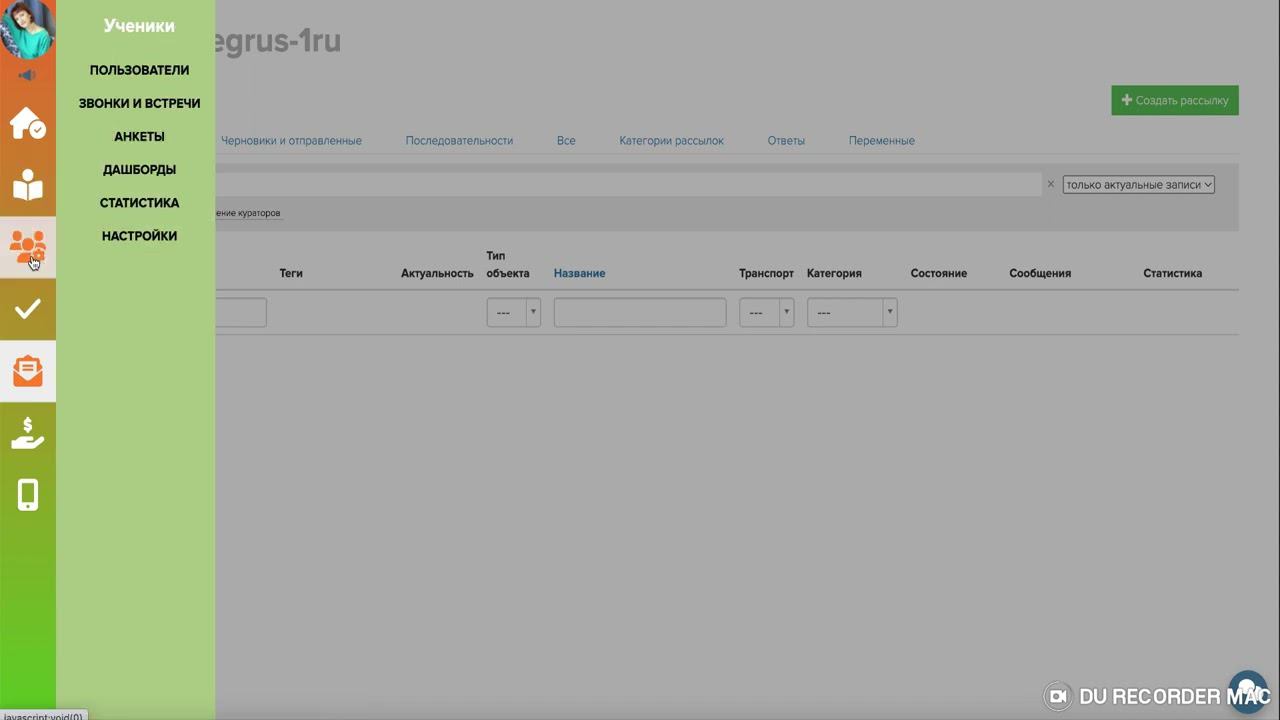
Task: Expand the только актуальные записи dropdown
Action: [1138, 184]
